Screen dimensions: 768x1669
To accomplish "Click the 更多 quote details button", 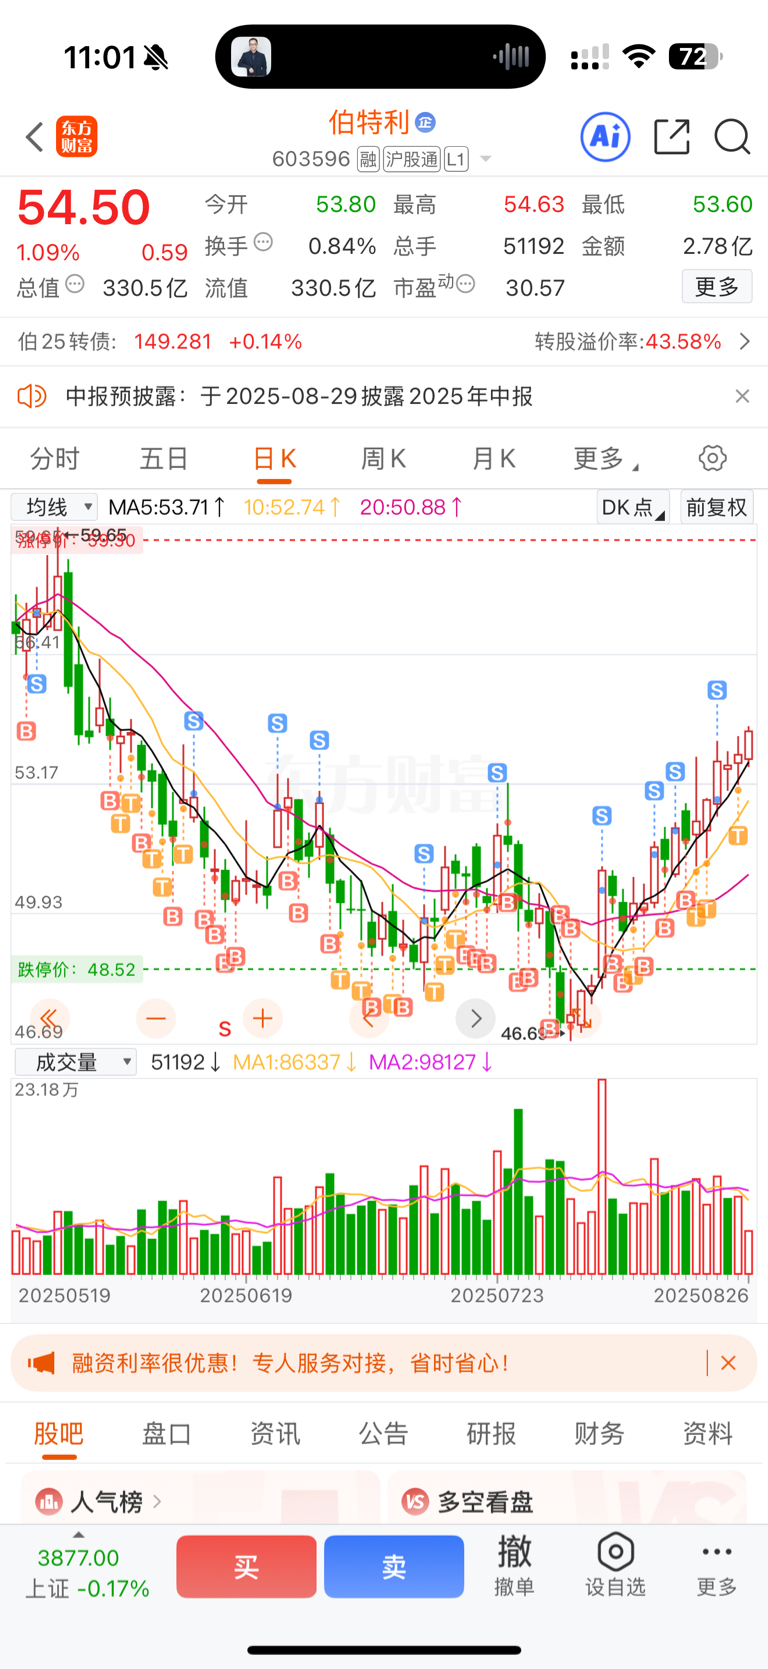I will (x=717, y=287).
